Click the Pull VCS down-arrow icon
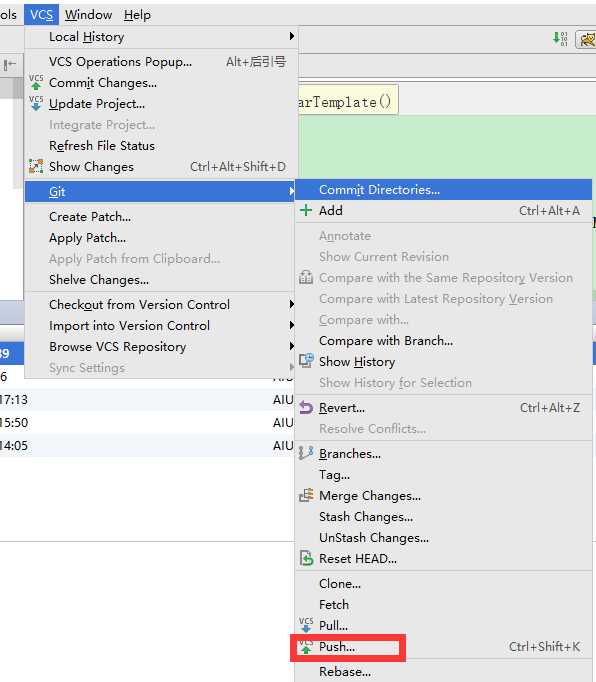Viewport: 596px width, 682px height. pyautogui.click(x=306, y=625)
